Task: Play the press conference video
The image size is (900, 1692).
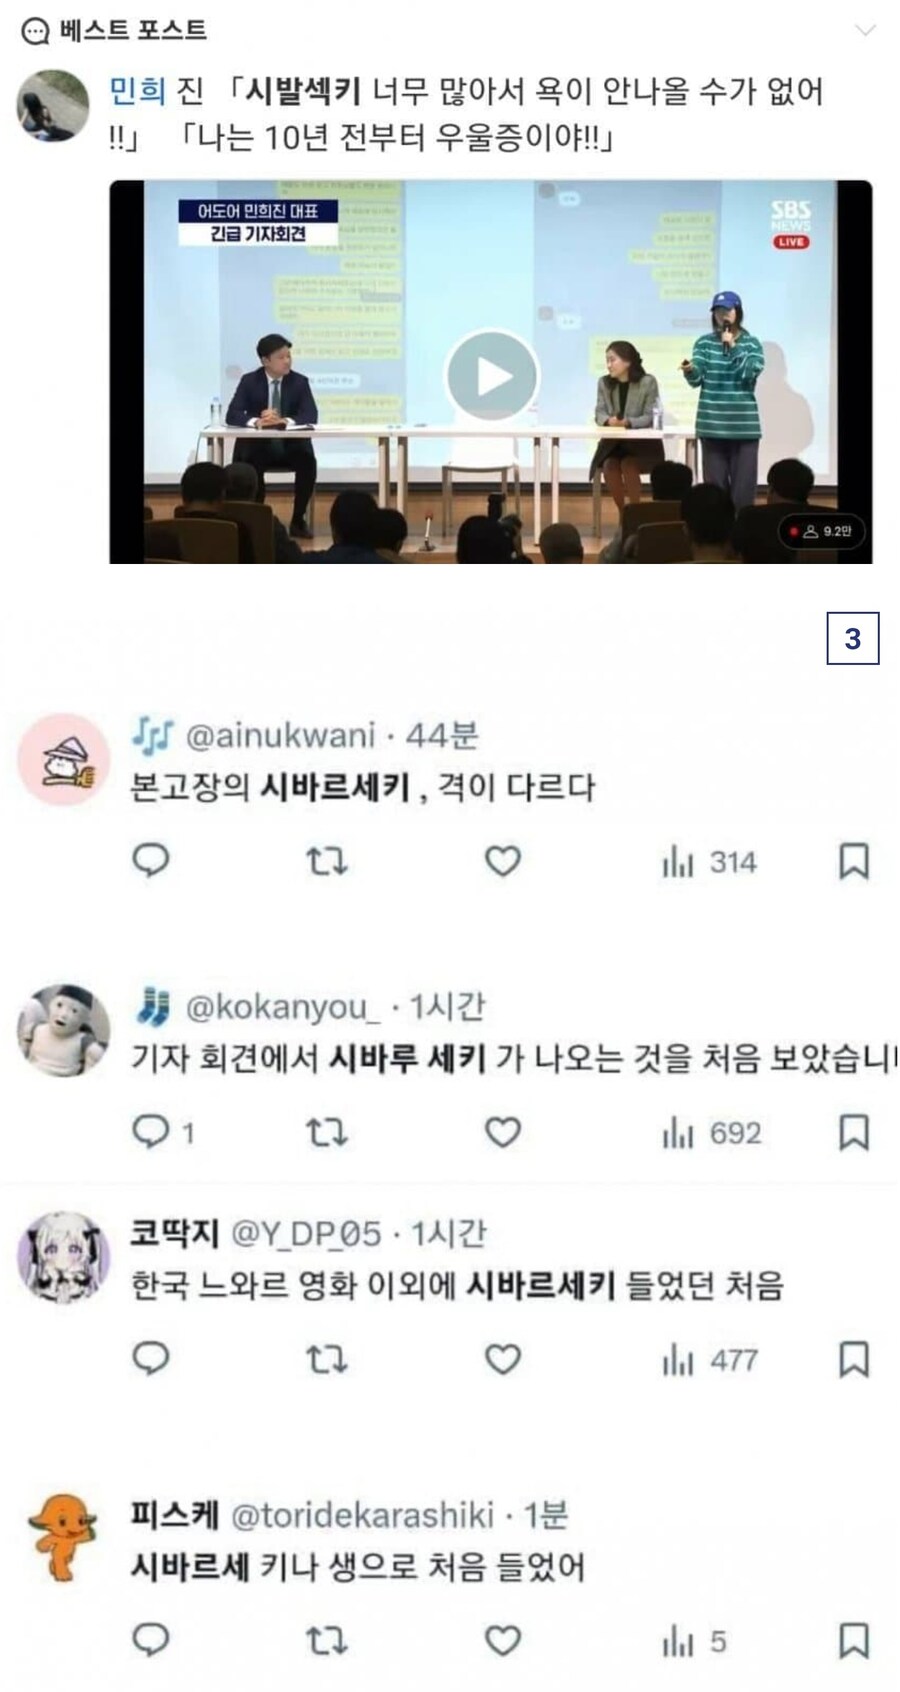Action: [491, 376]
